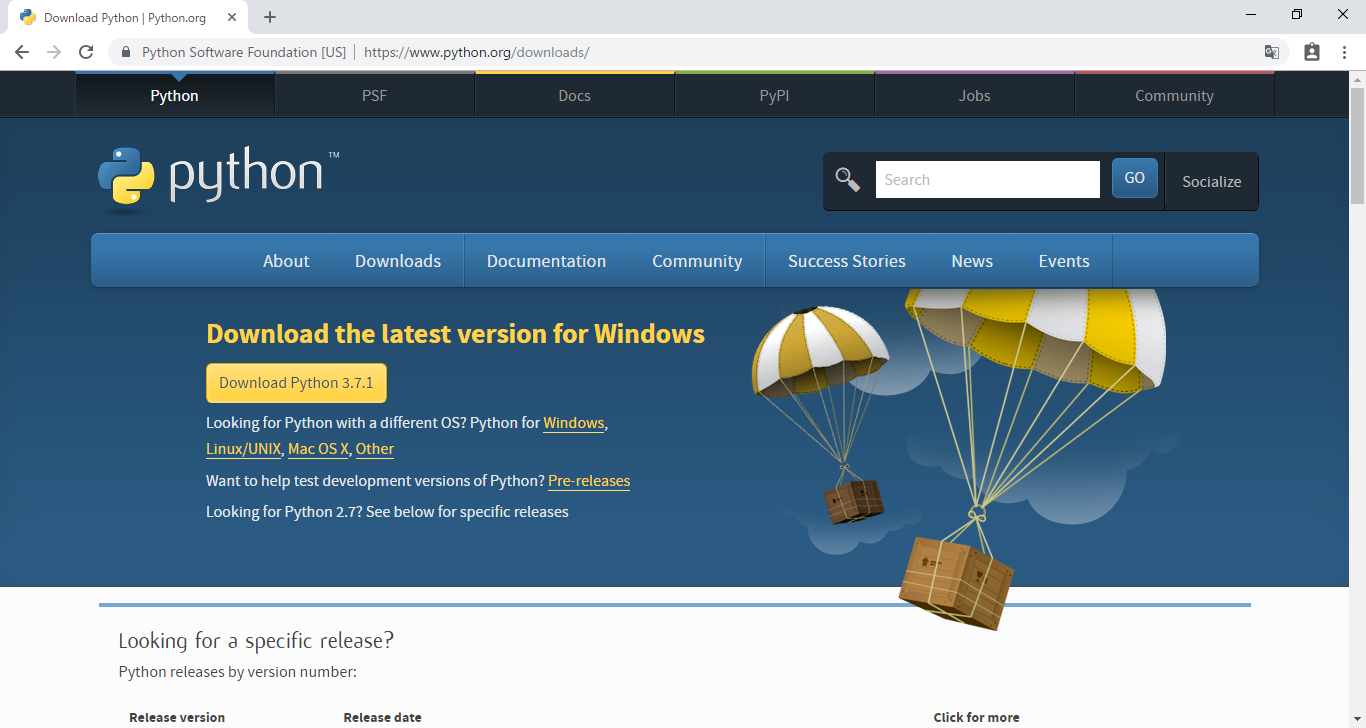Follow the Linux/UNIX link
The width and height of the screenshot is (1366, 728).
(x=244, y=449)
